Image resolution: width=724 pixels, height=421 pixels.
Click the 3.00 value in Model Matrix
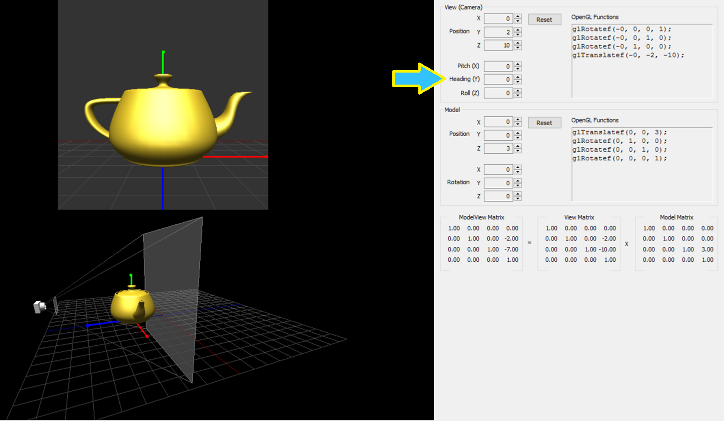(707, 249)
